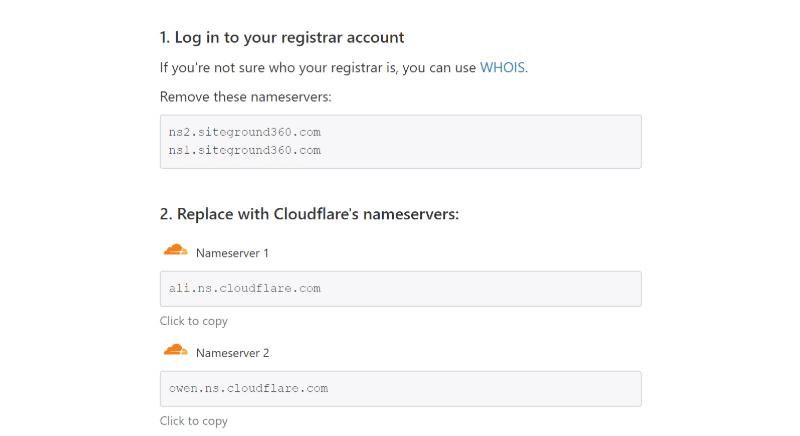Screen dimensions: 800x436
Task: Click the Cloudflare cloud icon beside Nameserver 2
Action: 175,351
